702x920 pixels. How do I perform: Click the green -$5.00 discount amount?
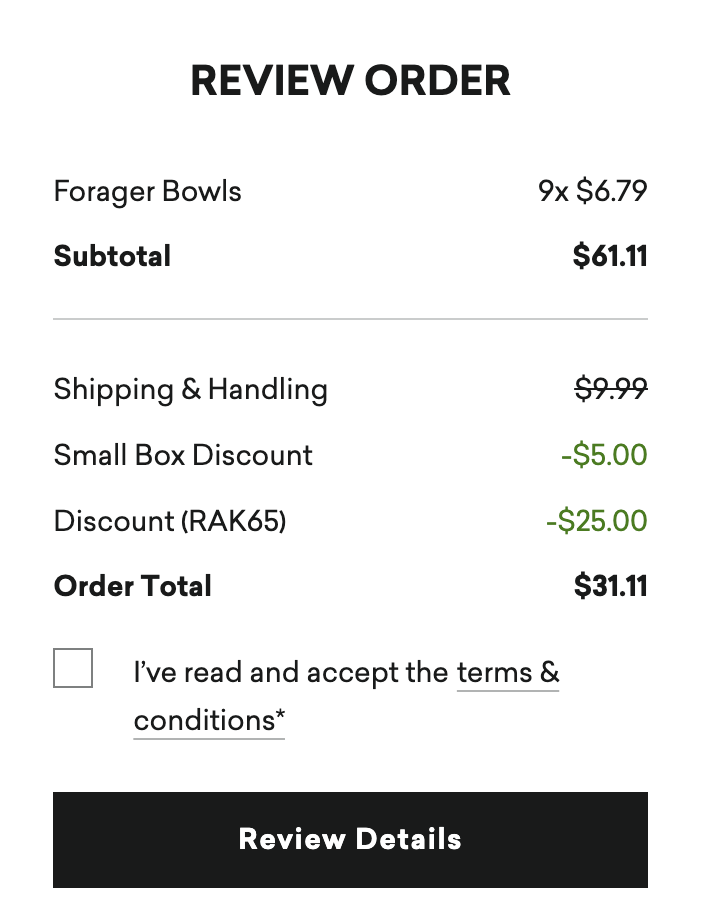[604, 455]
